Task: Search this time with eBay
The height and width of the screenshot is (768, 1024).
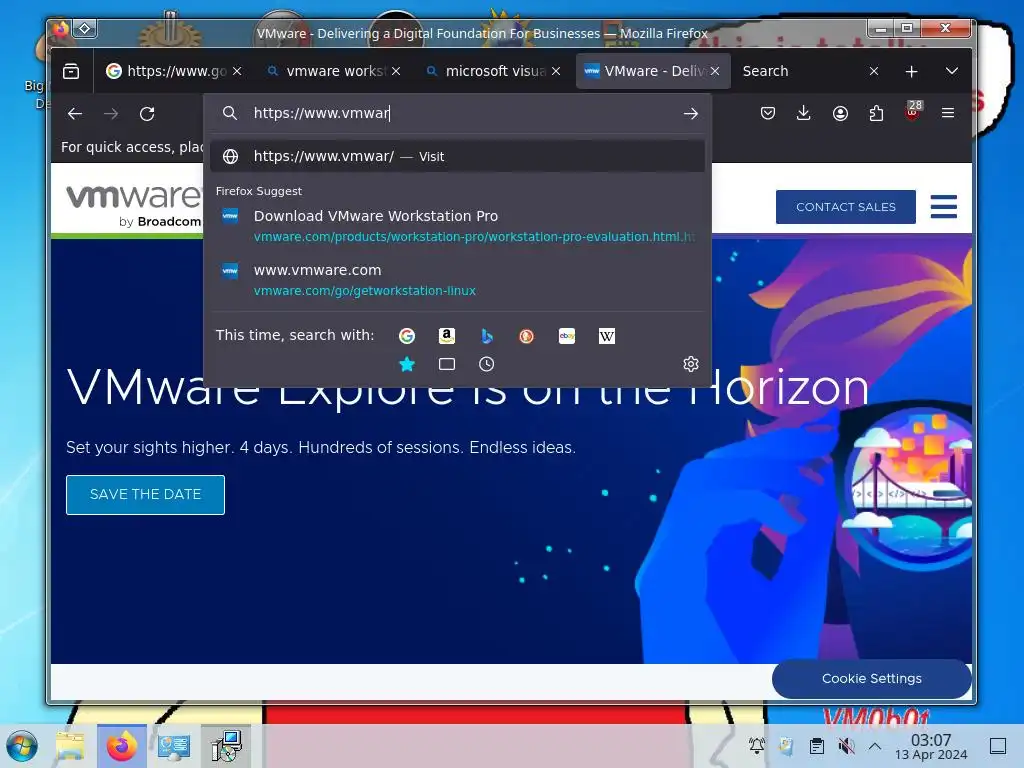Action: pos(567,336)
